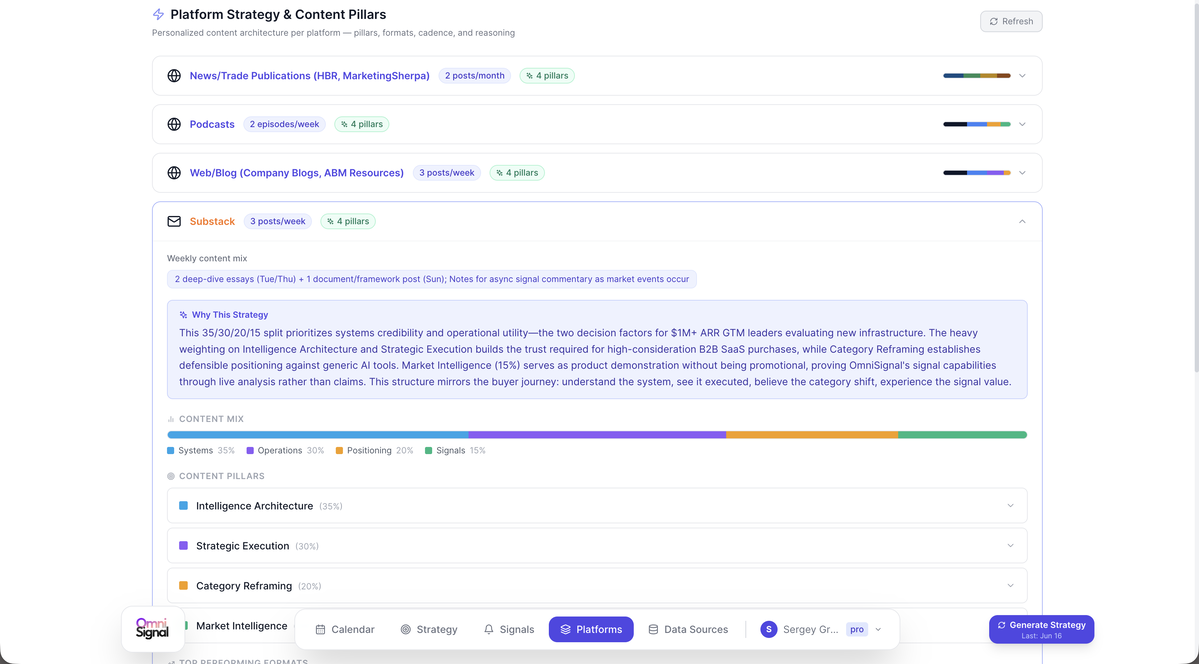Click the Sergey Gr... user name
The image size is (1199, 664).
811,630
